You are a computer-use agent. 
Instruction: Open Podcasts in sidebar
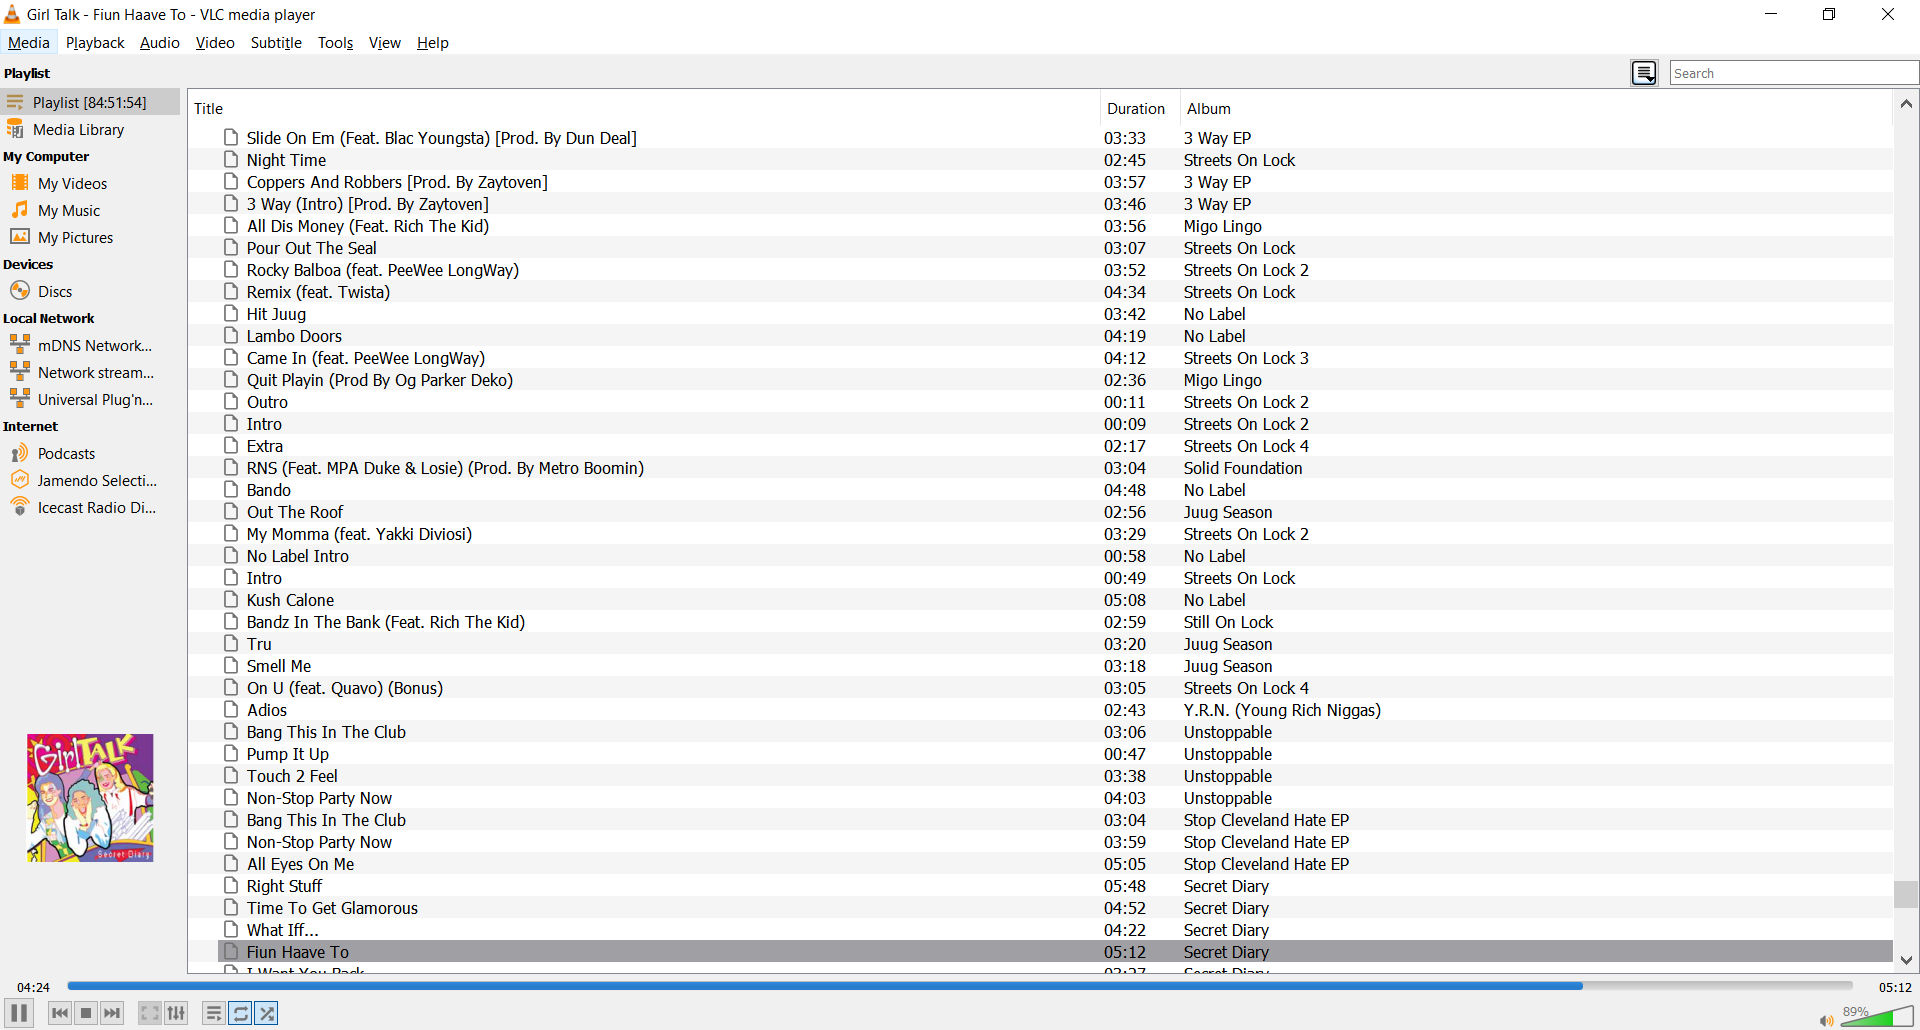coord(90,454)
